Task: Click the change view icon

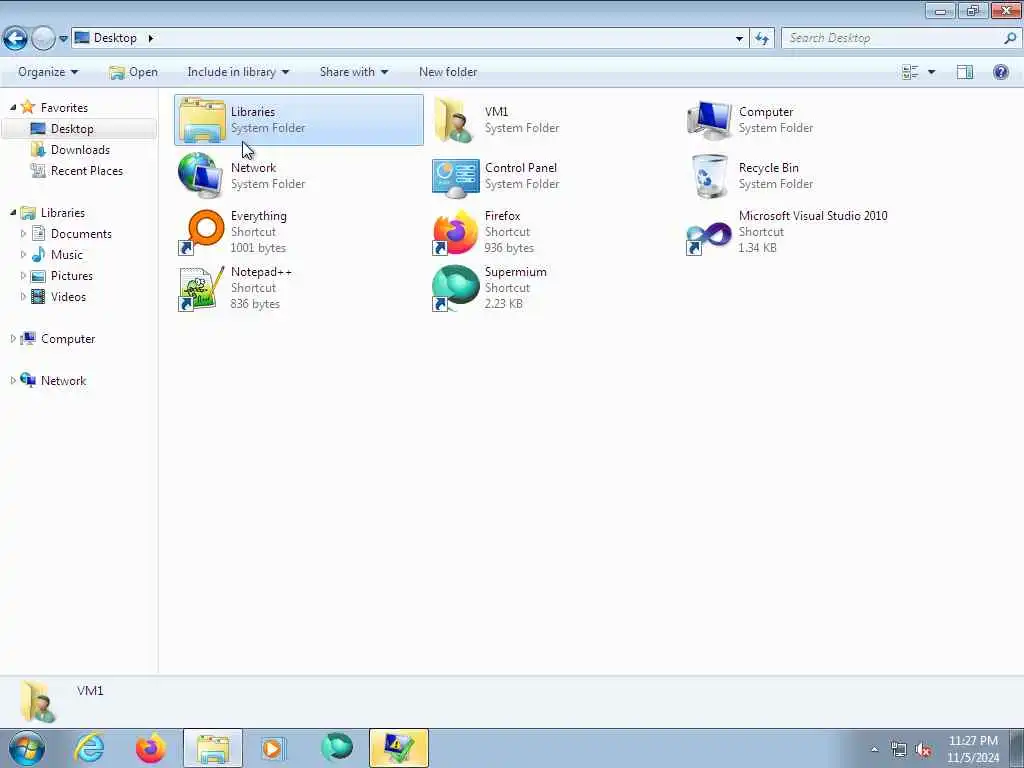Action: (910, 72)
